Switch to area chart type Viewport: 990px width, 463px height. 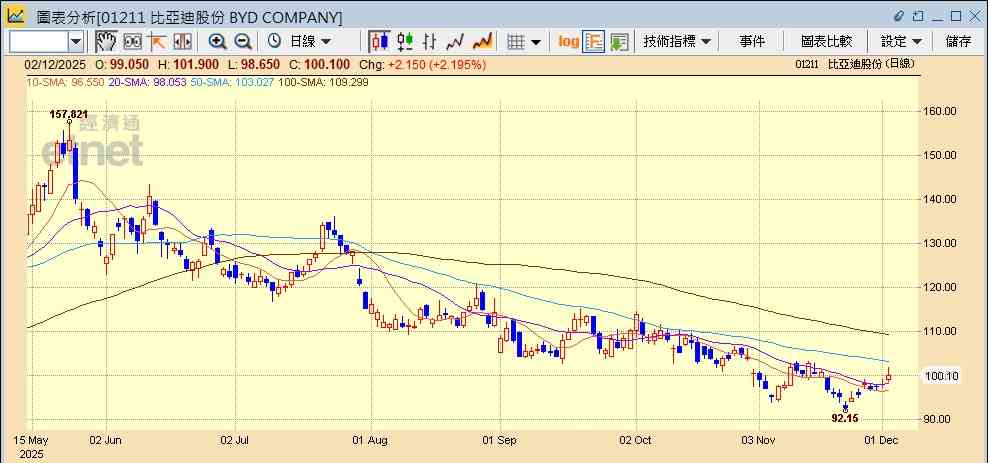pyautogui.click(x=482, y=41)
